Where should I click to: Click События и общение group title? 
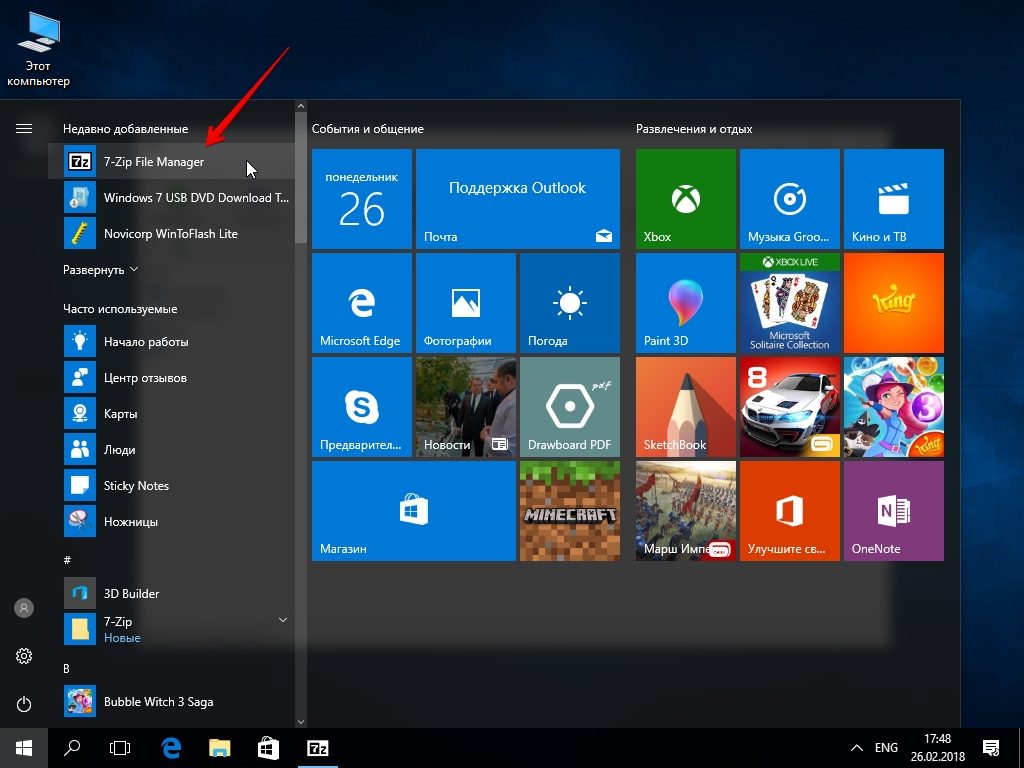coord(368,129)
